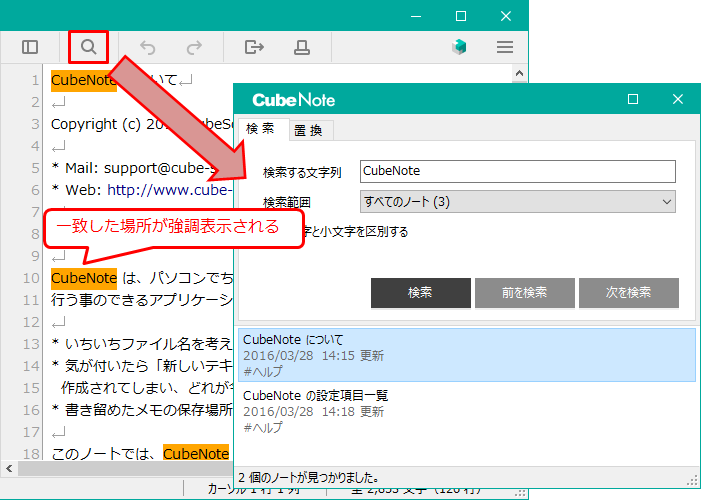Close the CubeNote search dialog
Viewport: 701px width, 500px height.
[x=678, y=99]
